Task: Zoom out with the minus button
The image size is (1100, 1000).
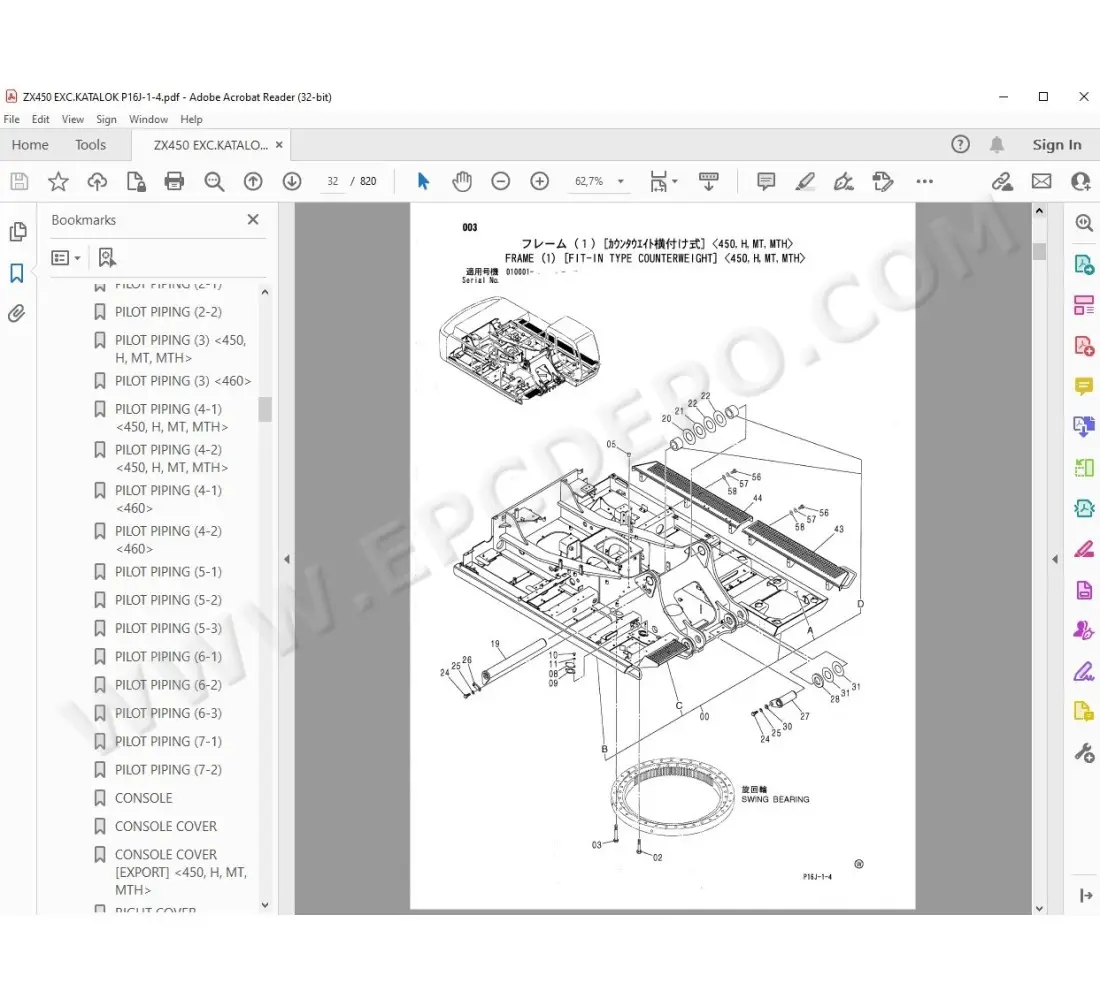Action: click(x=500, y=182)
